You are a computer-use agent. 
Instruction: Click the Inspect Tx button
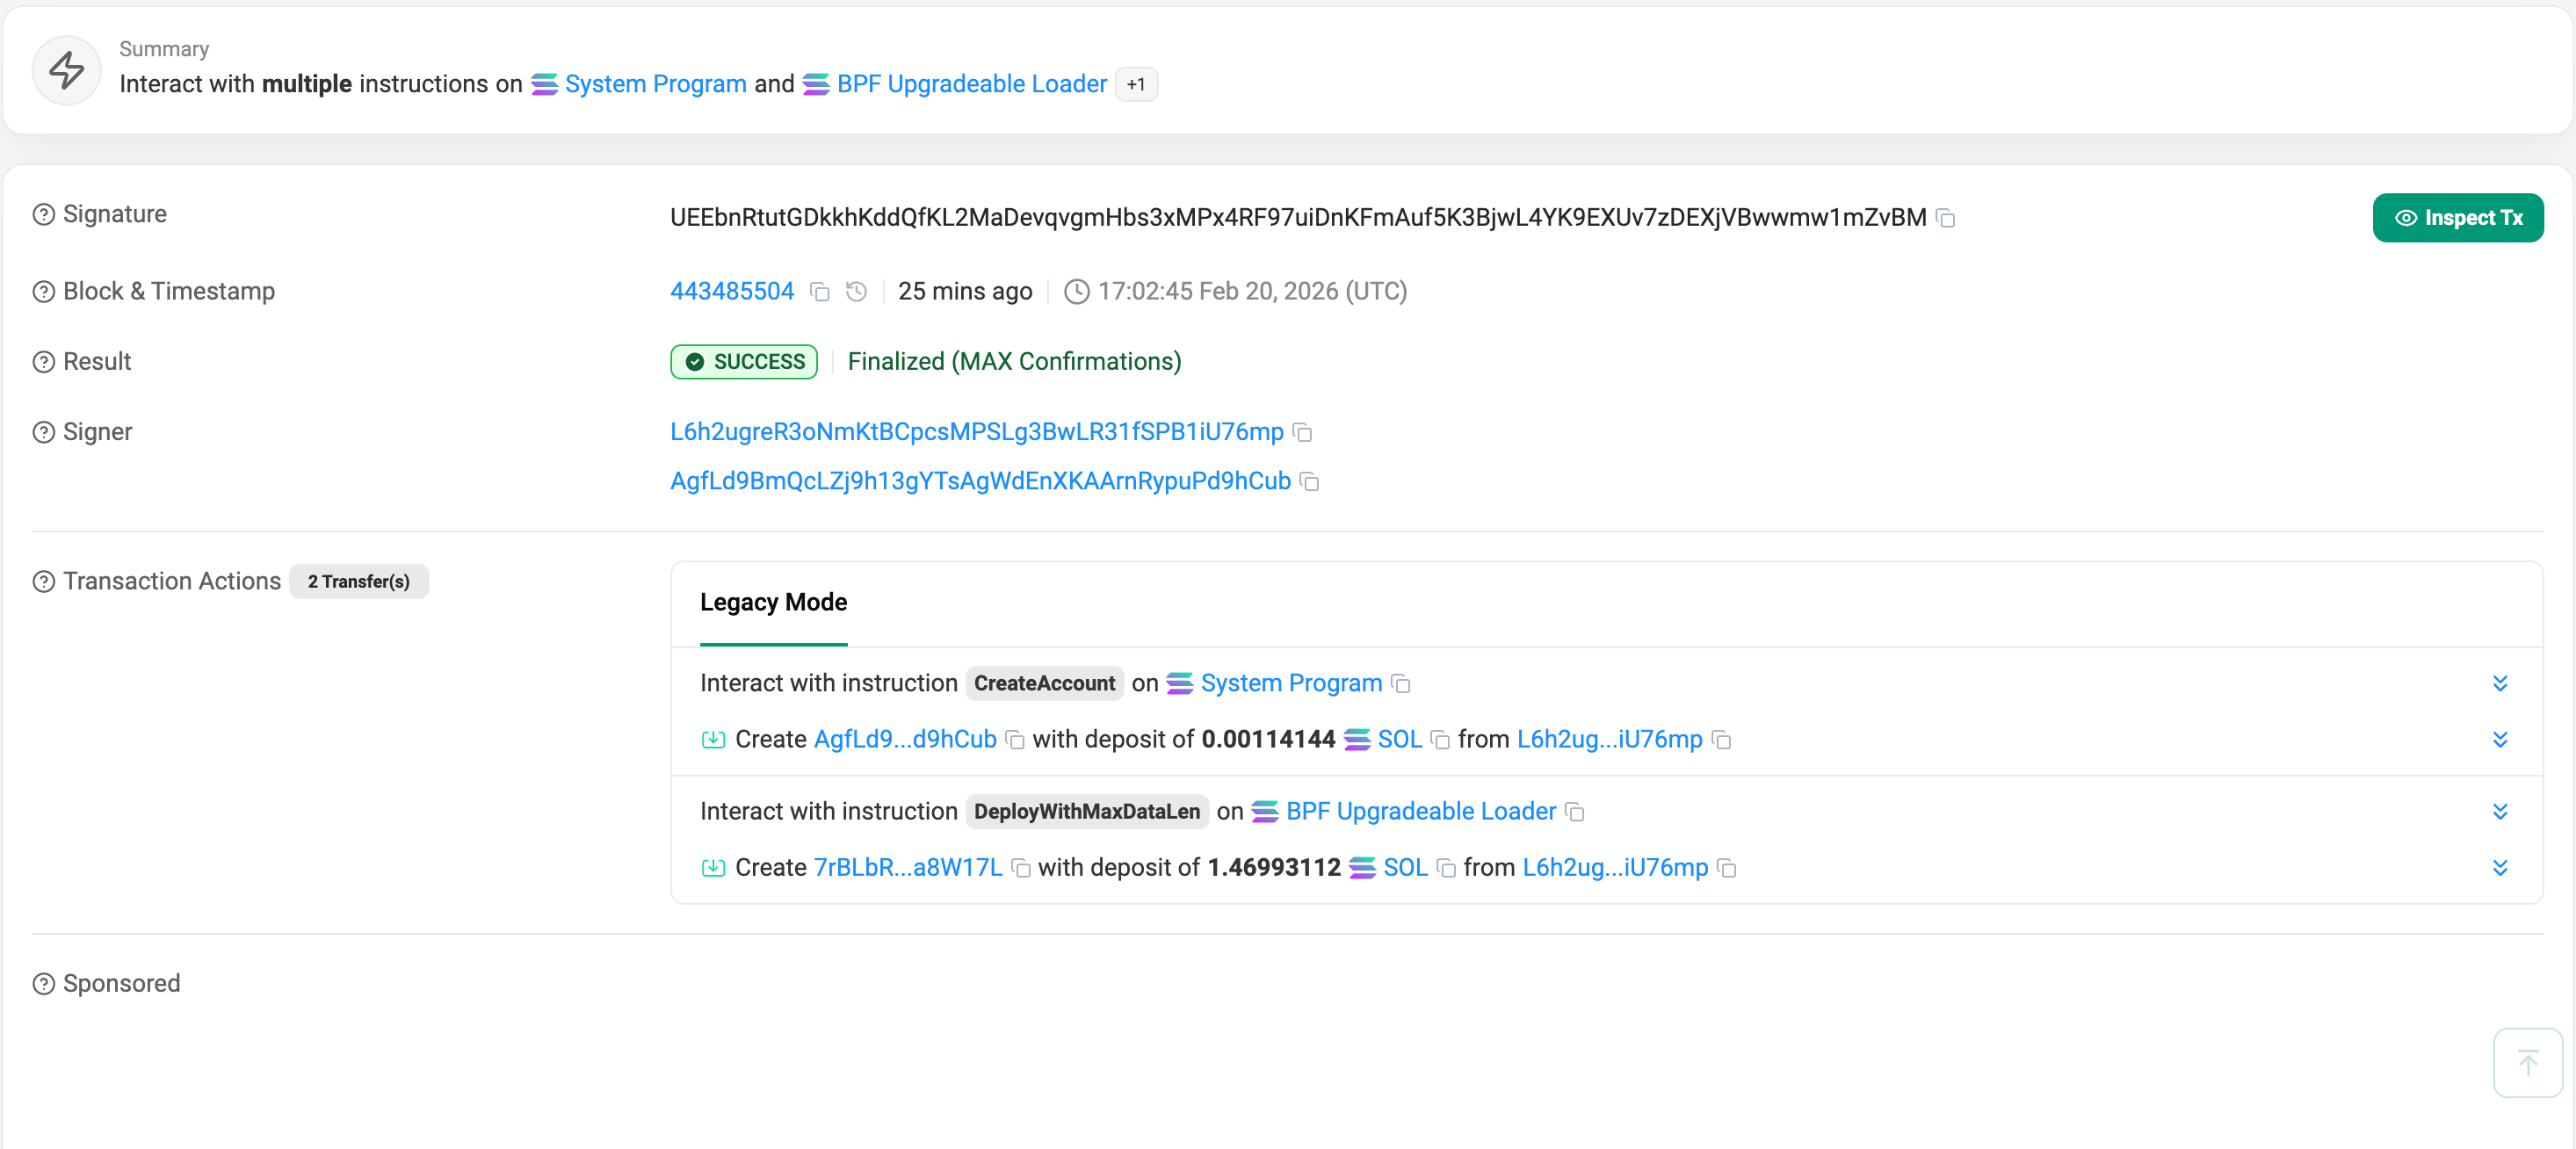point(2457,218)
